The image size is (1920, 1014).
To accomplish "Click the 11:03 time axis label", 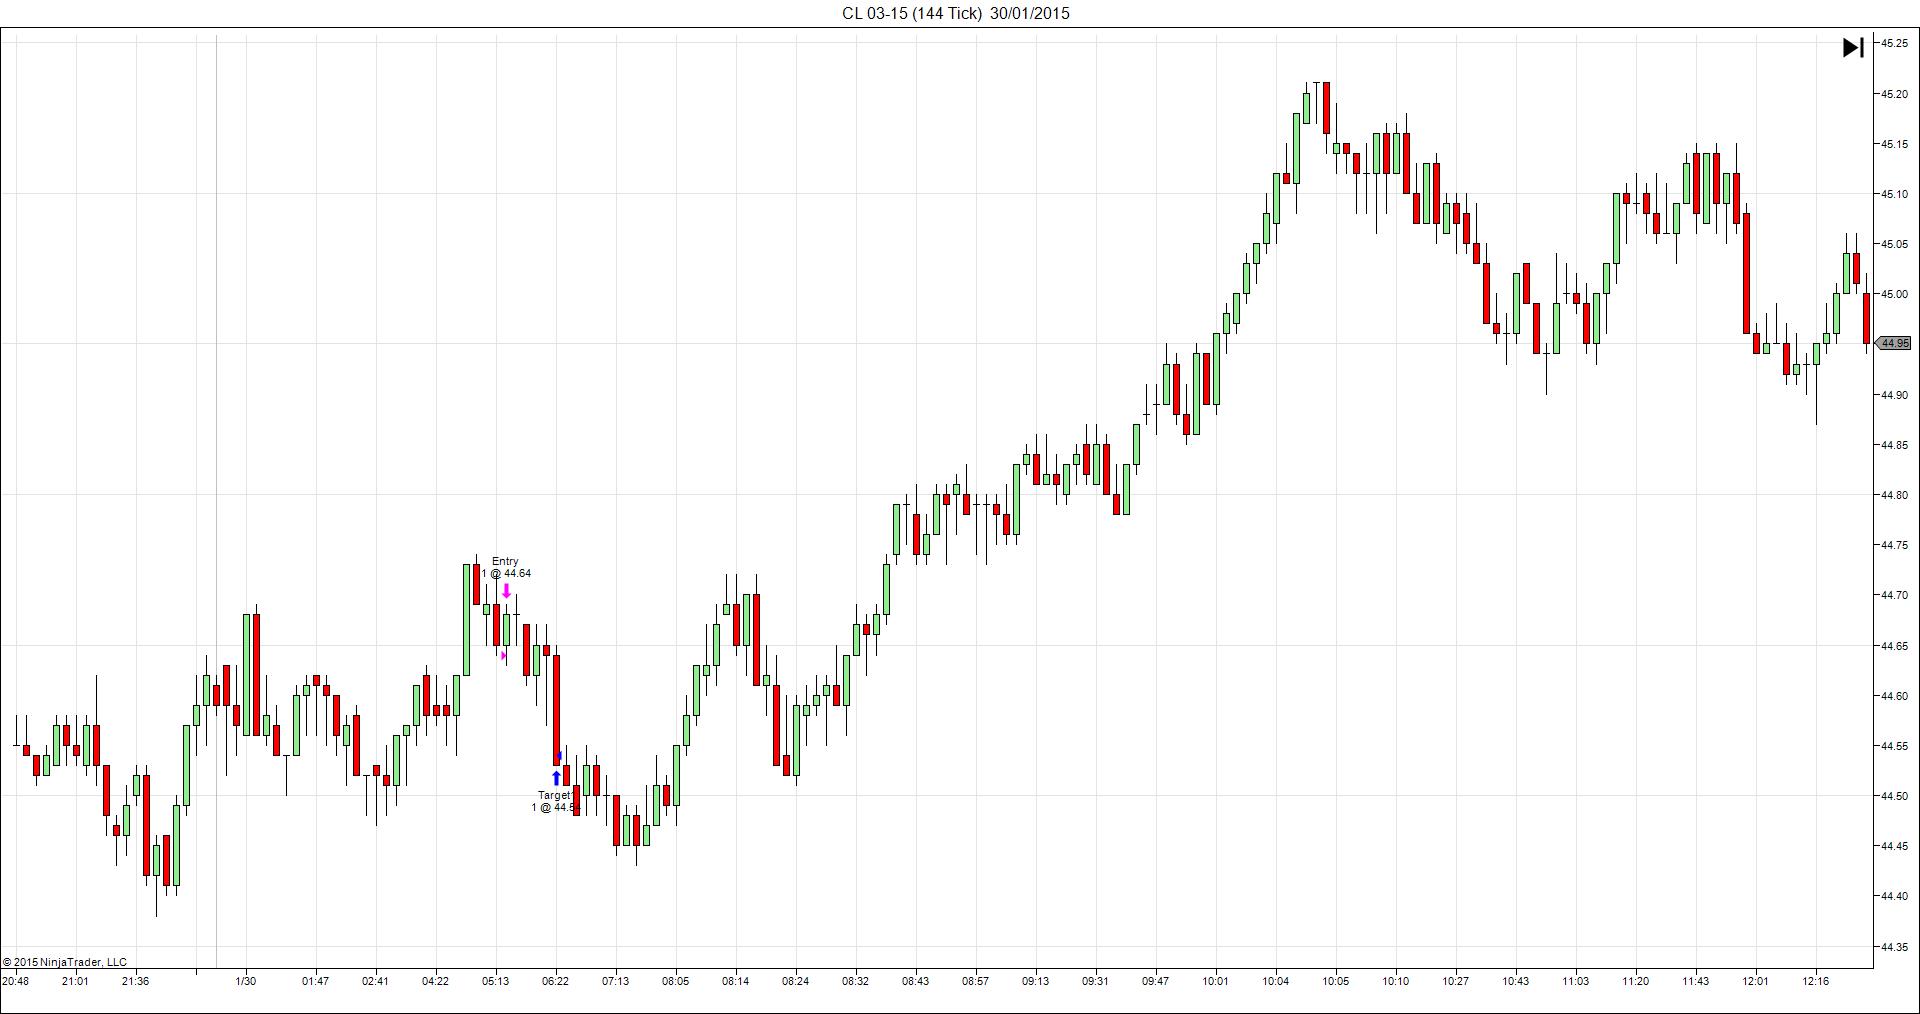I will 1575,981.
